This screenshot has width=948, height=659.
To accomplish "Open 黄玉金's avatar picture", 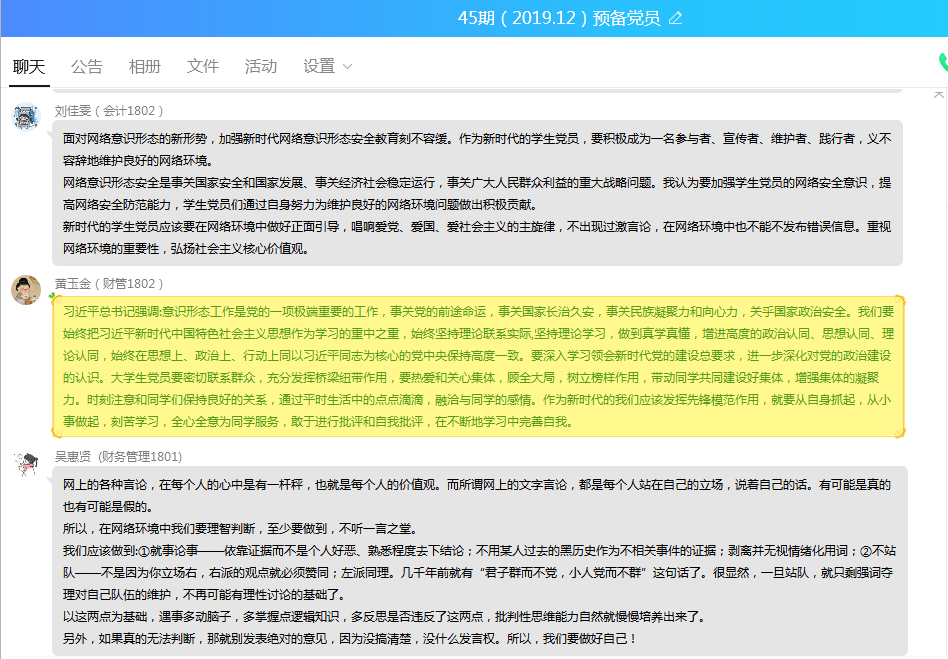I will pyautogui.click(x=26, y=290).
